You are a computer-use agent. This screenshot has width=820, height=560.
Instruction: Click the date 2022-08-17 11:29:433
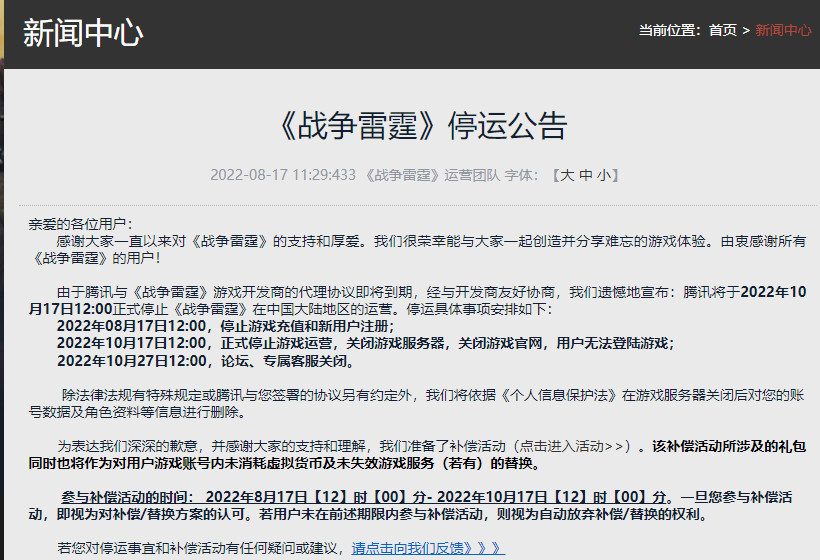tap(283, 175)
